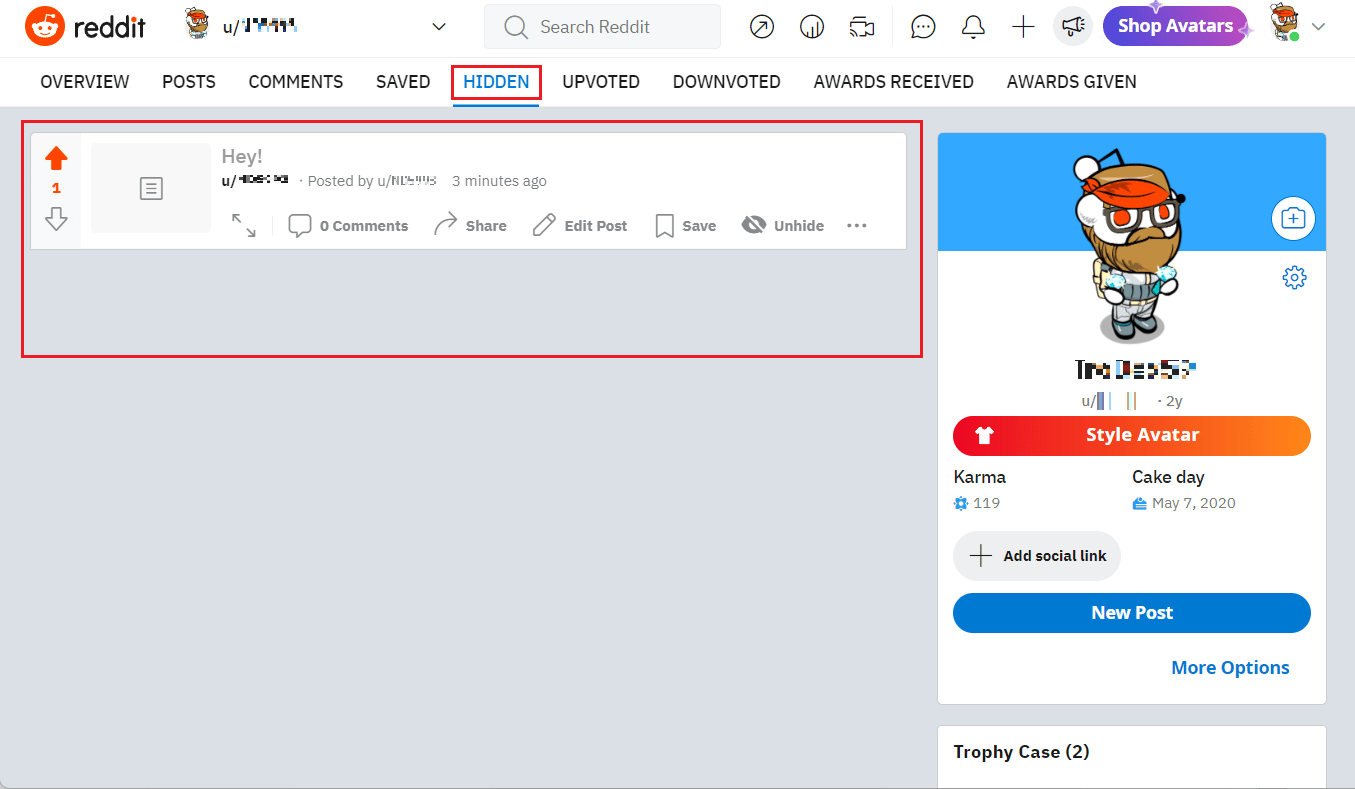
Task: Expand the account menu at top right
Action: [1318, 27]
